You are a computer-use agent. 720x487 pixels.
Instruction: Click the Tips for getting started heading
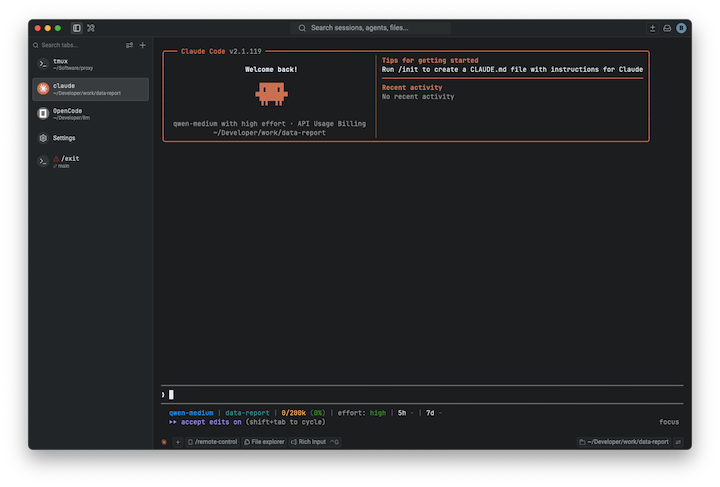point(430,61)
